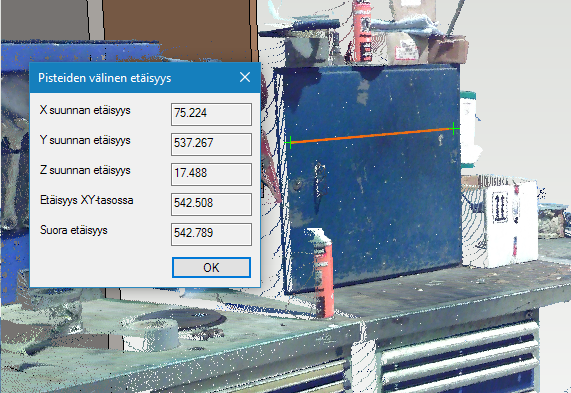The image size is (571, 393).
Task: Select the Suora etäisyys value field
Action: coord(211,234)
